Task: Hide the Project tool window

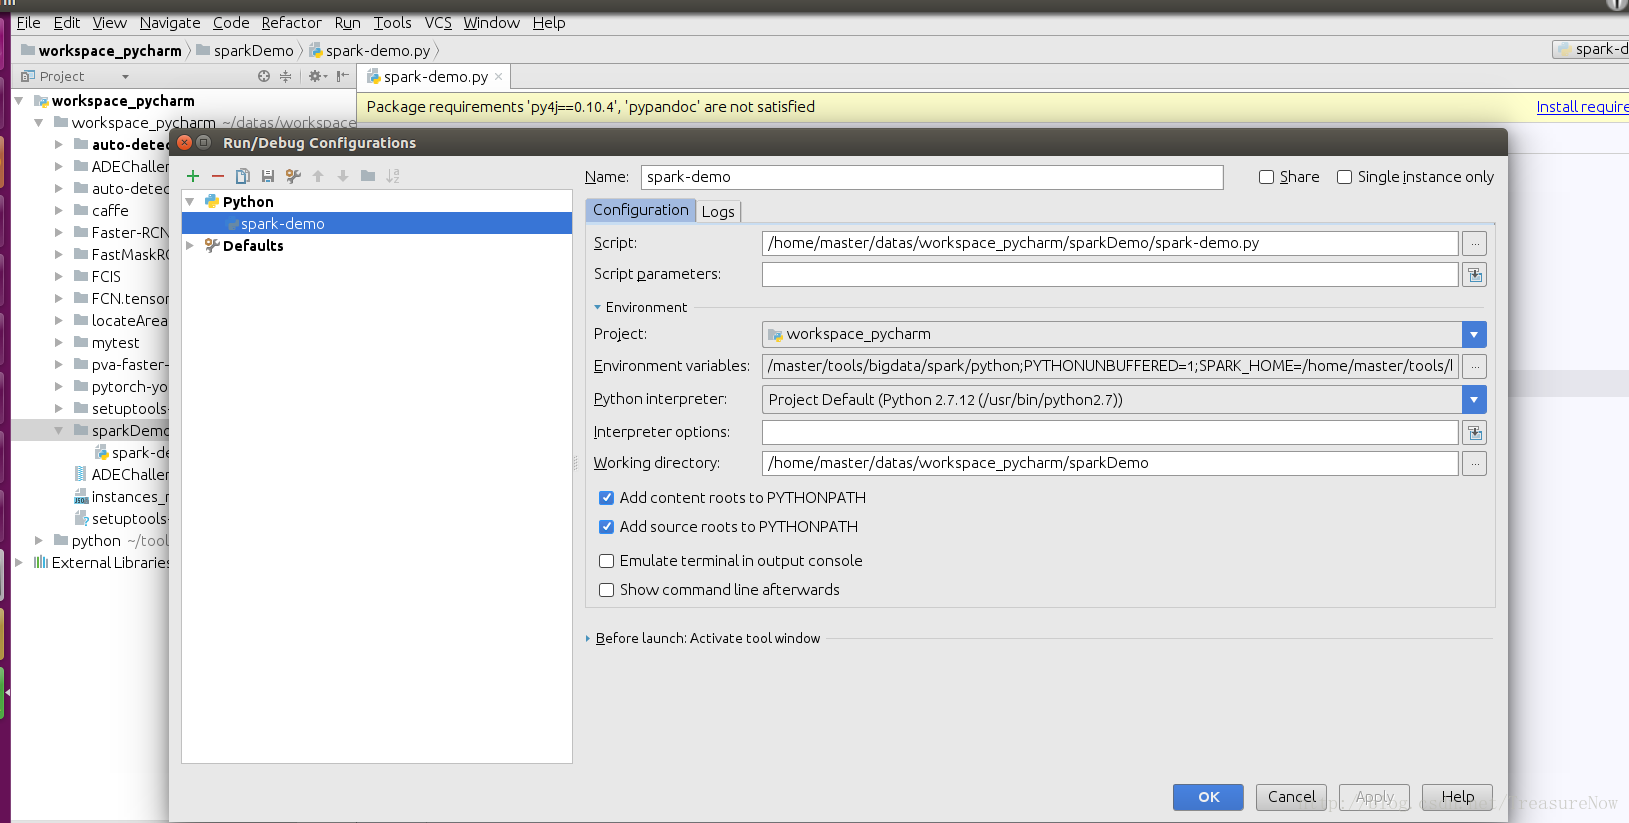Action: point(343,76)
